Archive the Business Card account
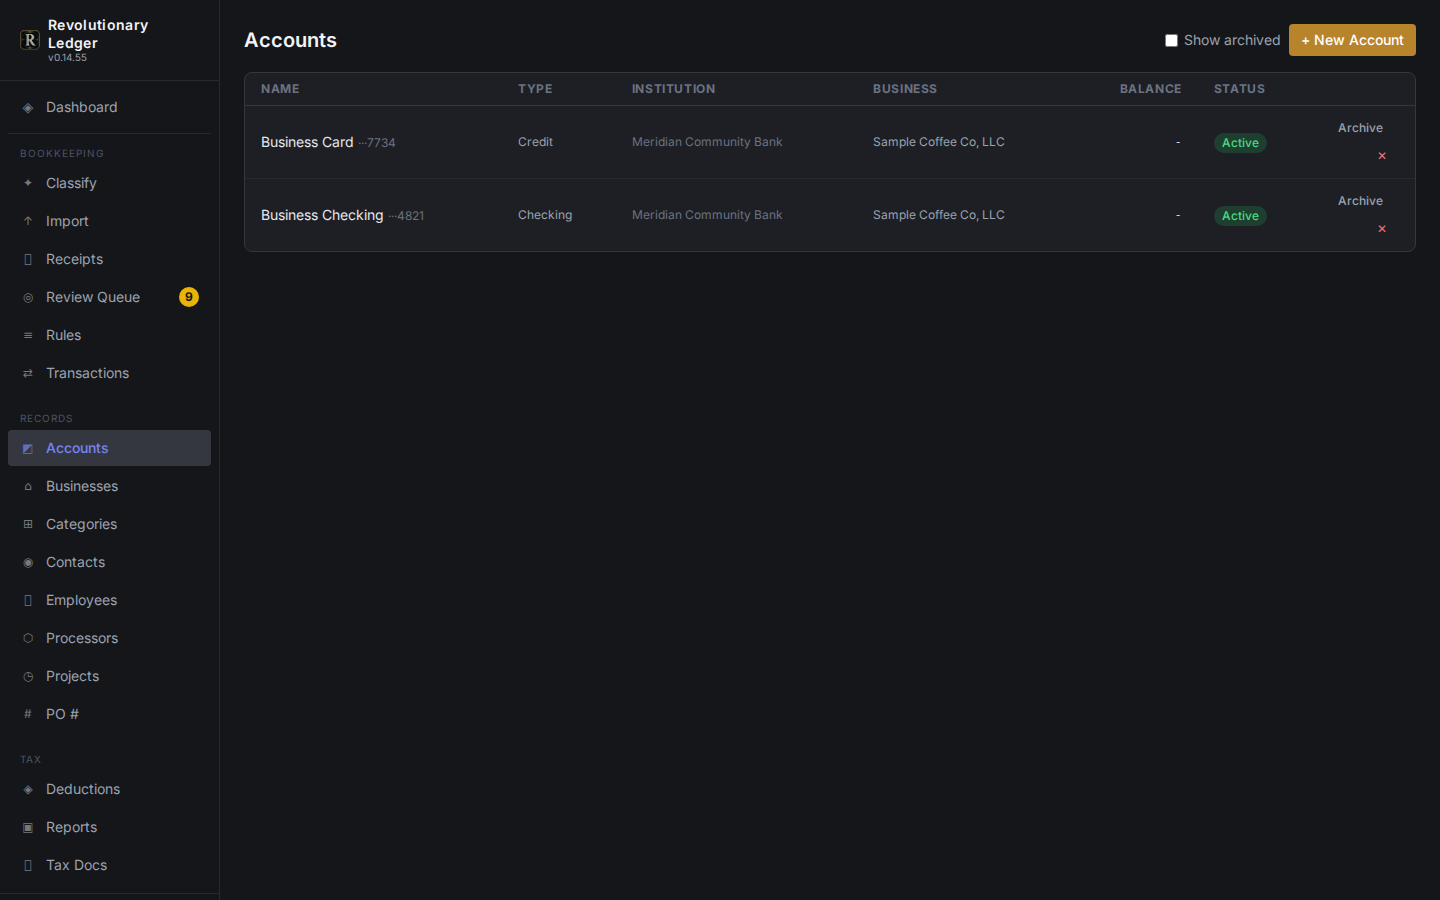1440x900 pixels. click(1360, 128)
